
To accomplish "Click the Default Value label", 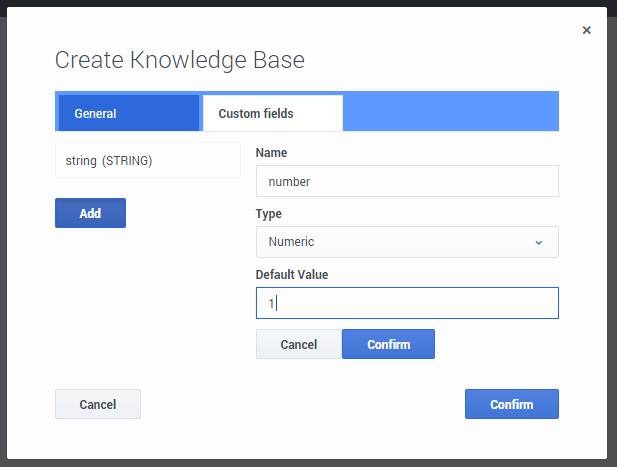I will click(292, 274).
